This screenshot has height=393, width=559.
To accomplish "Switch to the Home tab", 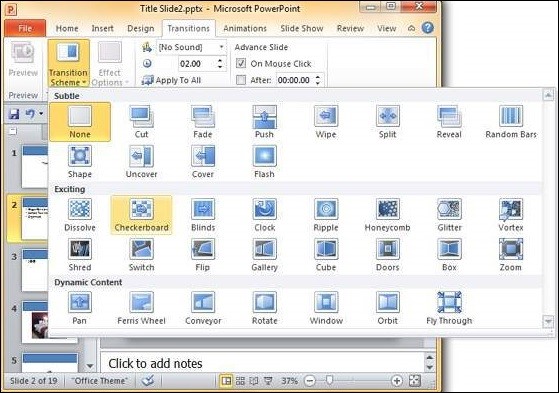I will [x=67, y=29].
